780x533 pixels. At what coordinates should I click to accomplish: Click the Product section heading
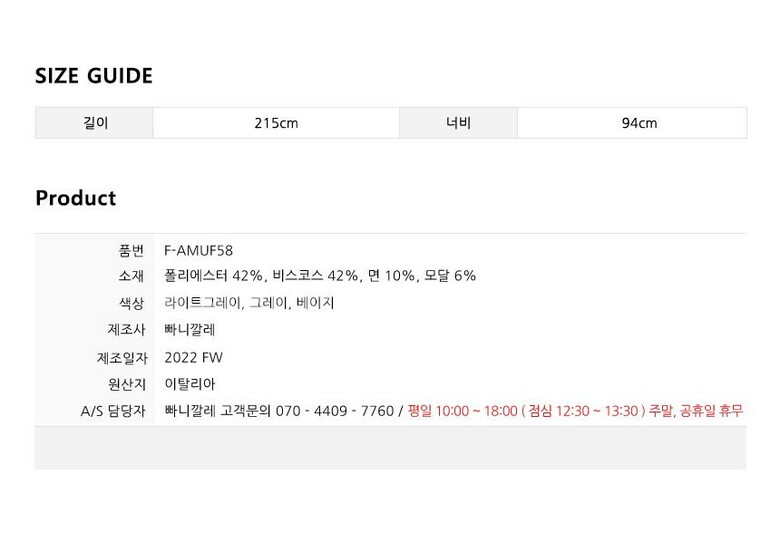75,198
